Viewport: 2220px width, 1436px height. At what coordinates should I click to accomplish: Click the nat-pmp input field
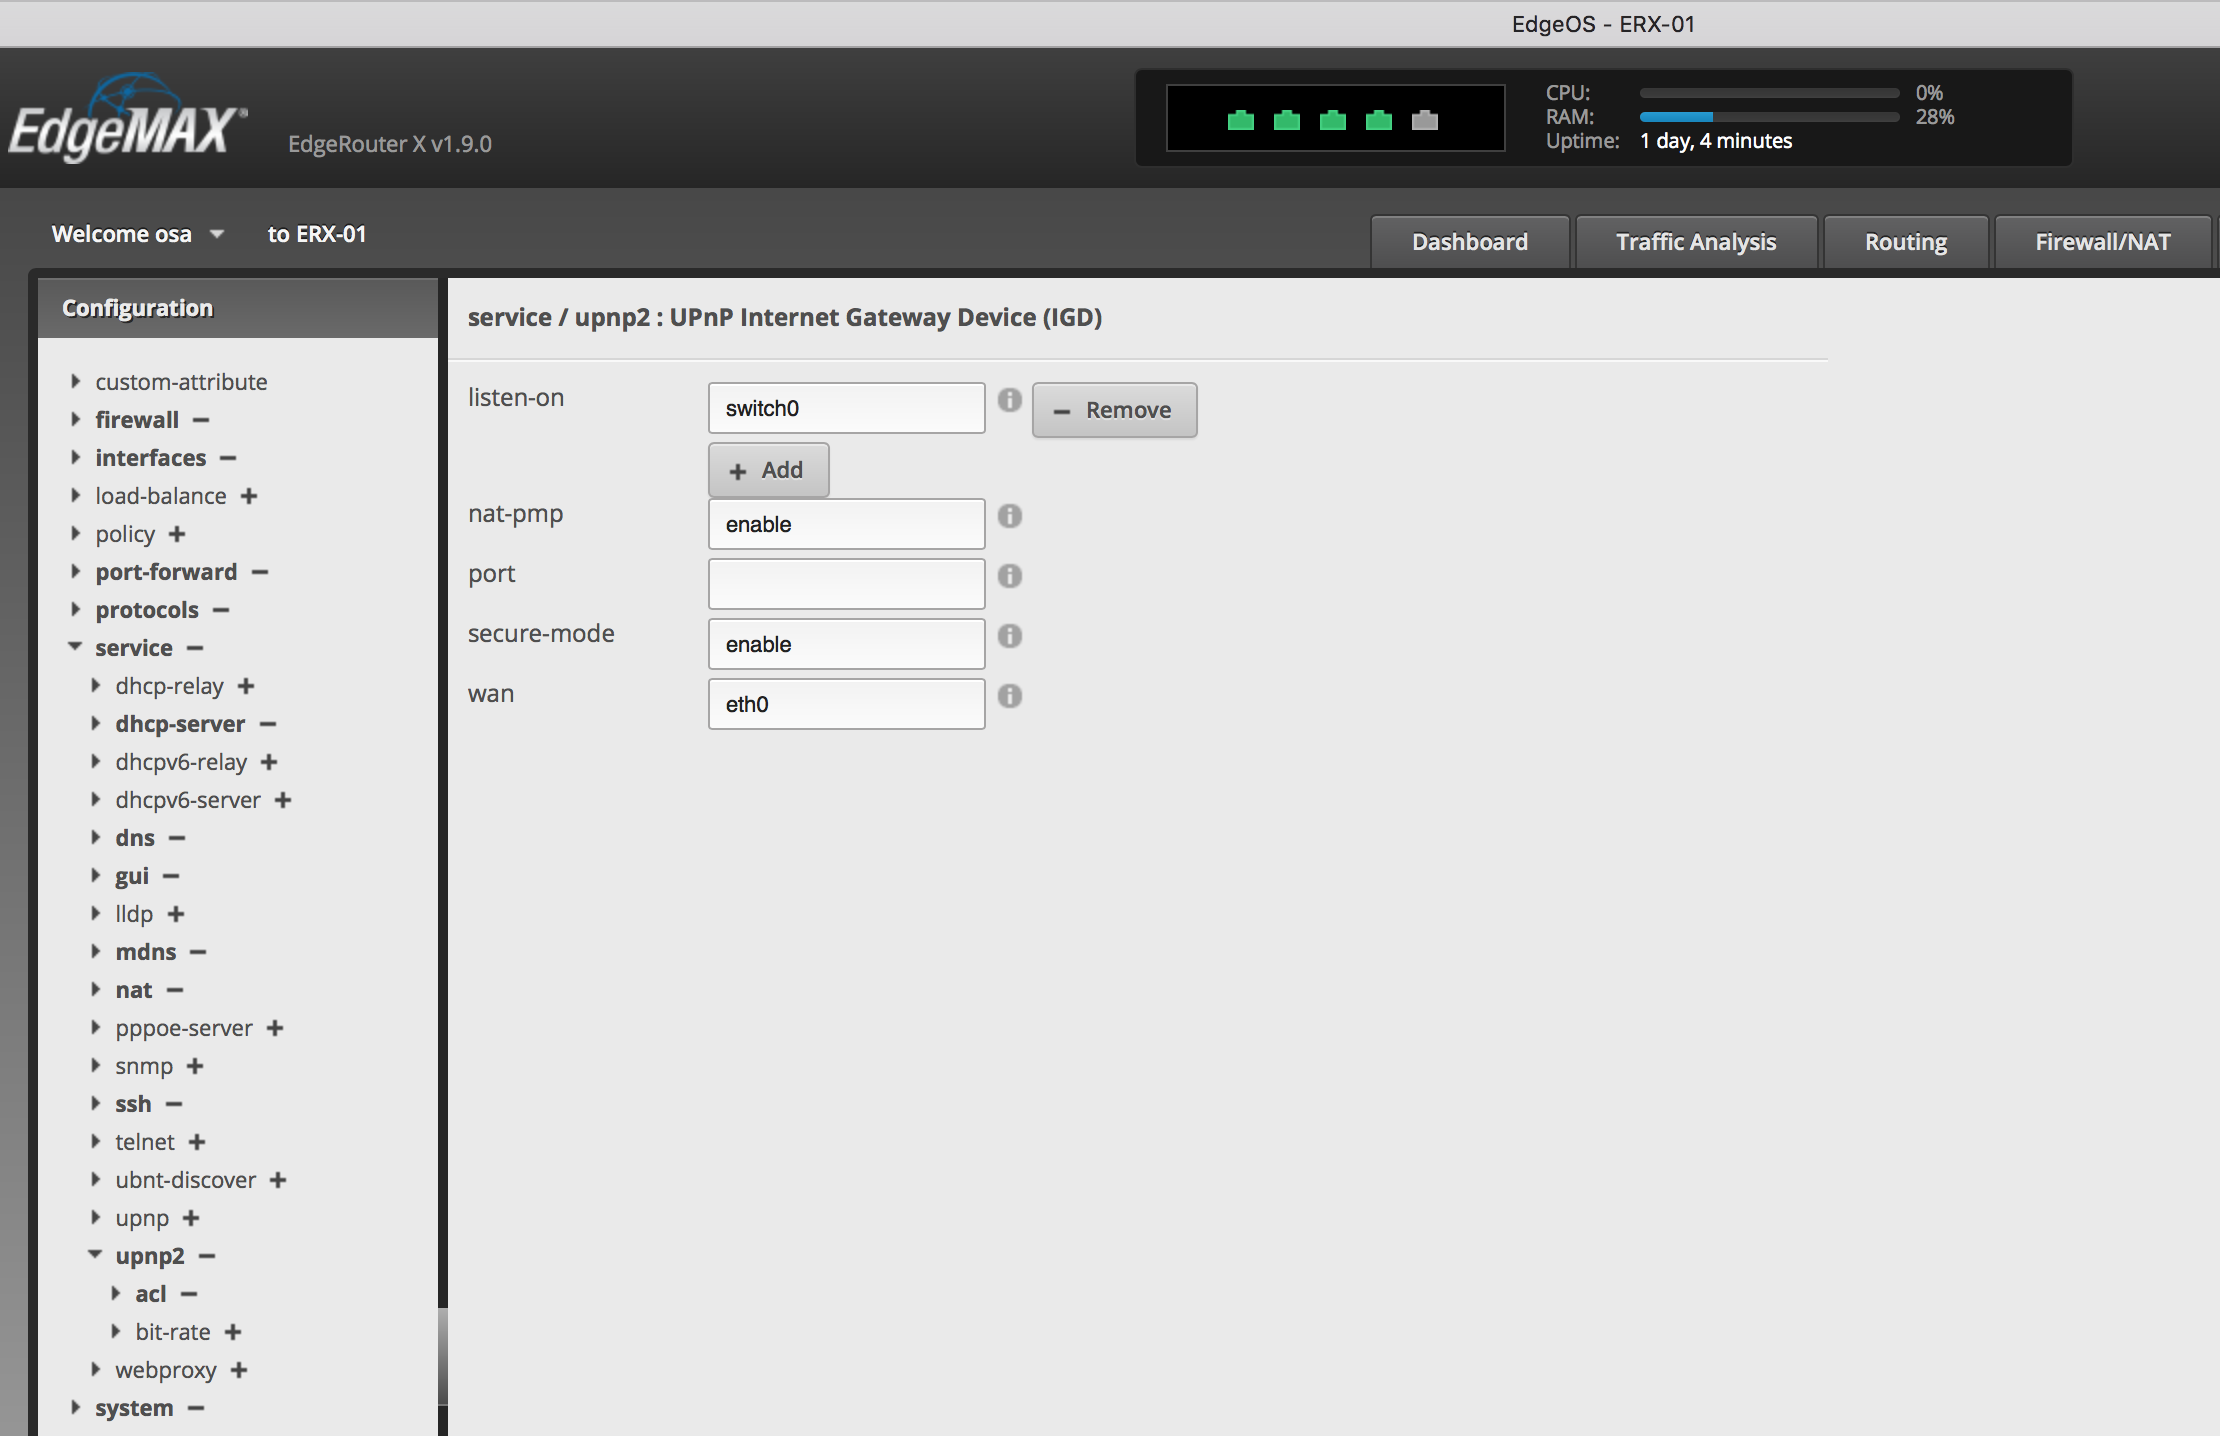pyautogui.click(x=846, y=524)
